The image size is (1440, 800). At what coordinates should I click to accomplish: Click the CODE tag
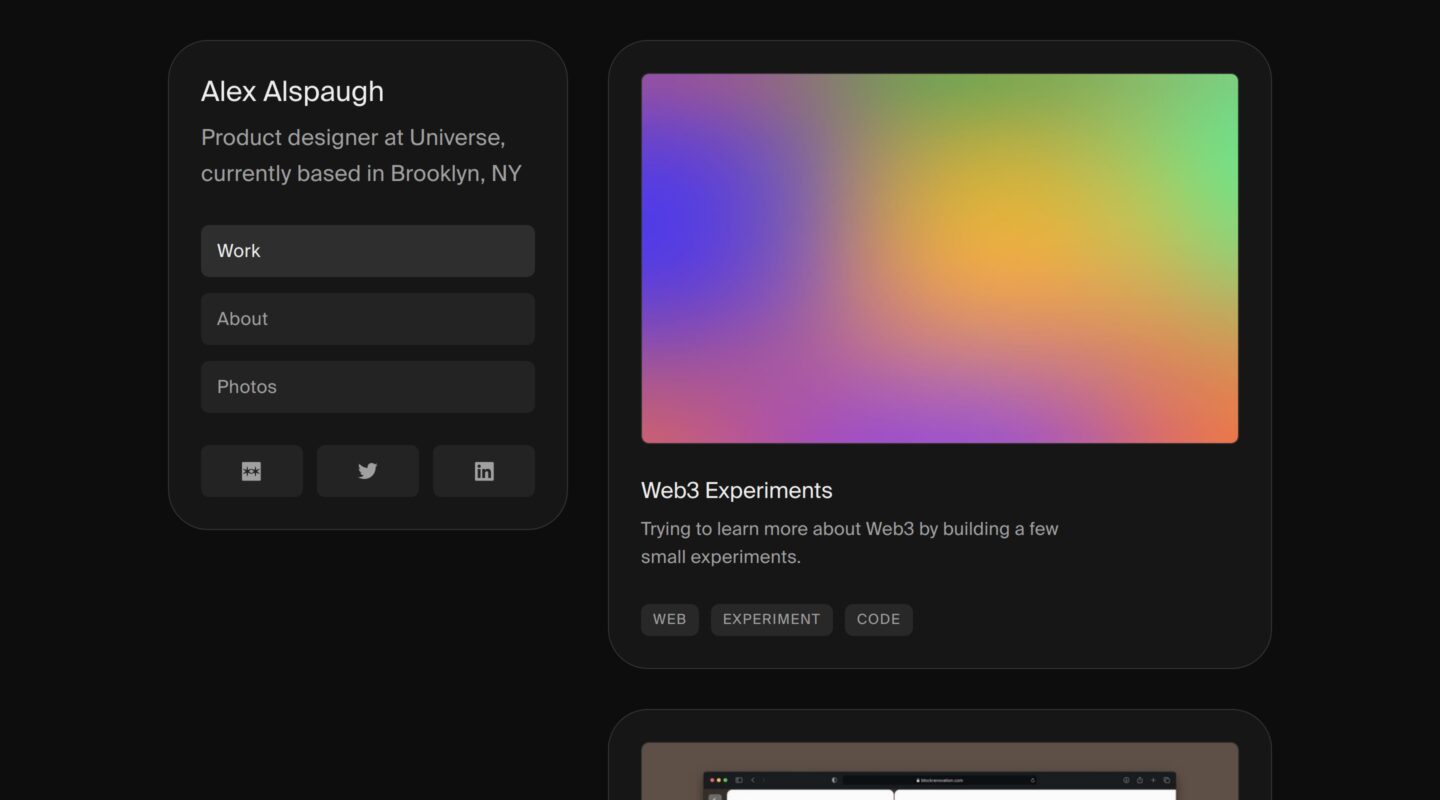click(878, 619)
